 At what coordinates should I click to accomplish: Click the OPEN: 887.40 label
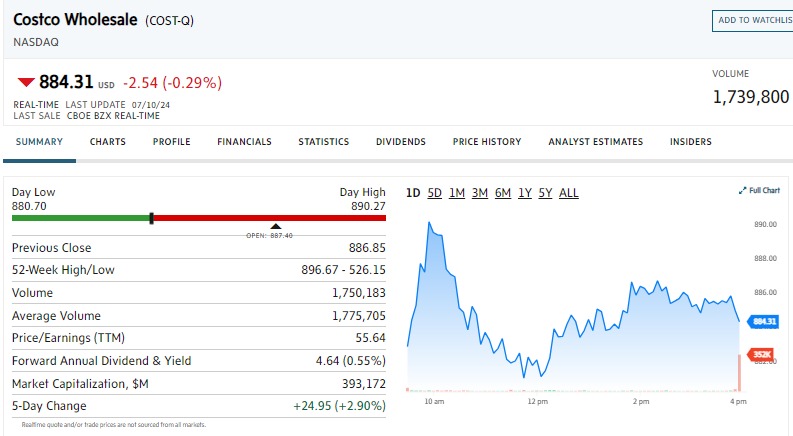pos(269,236)
